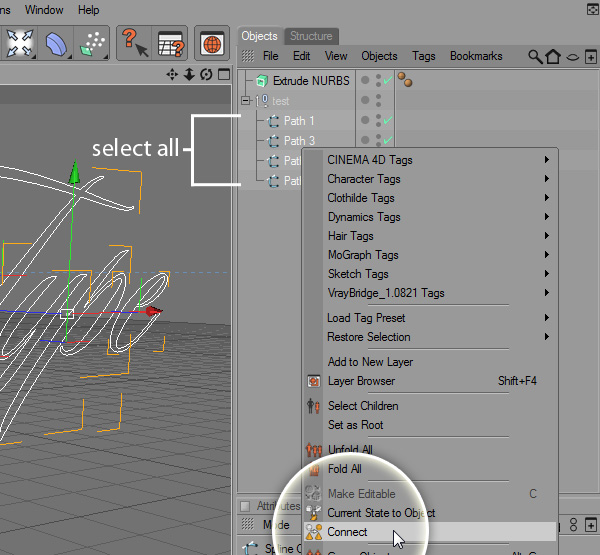Click the home icon in Objects panel

tap(553, 57)
